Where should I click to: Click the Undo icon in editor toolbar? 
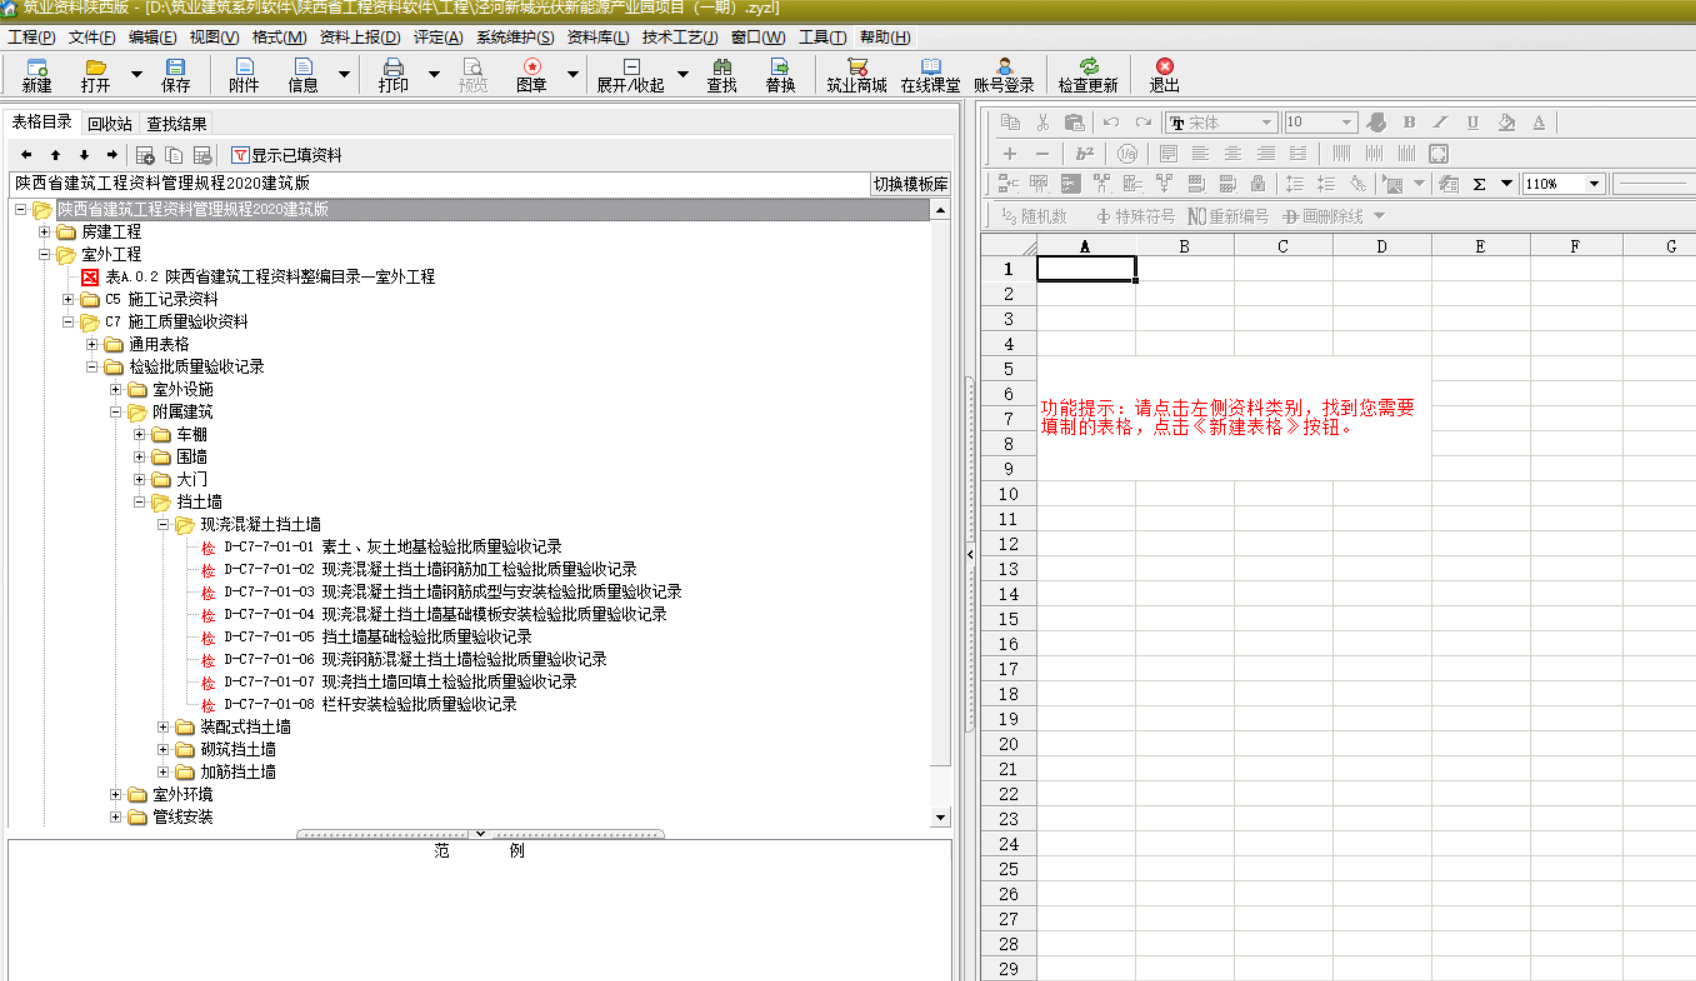[x=1111, y=122]
